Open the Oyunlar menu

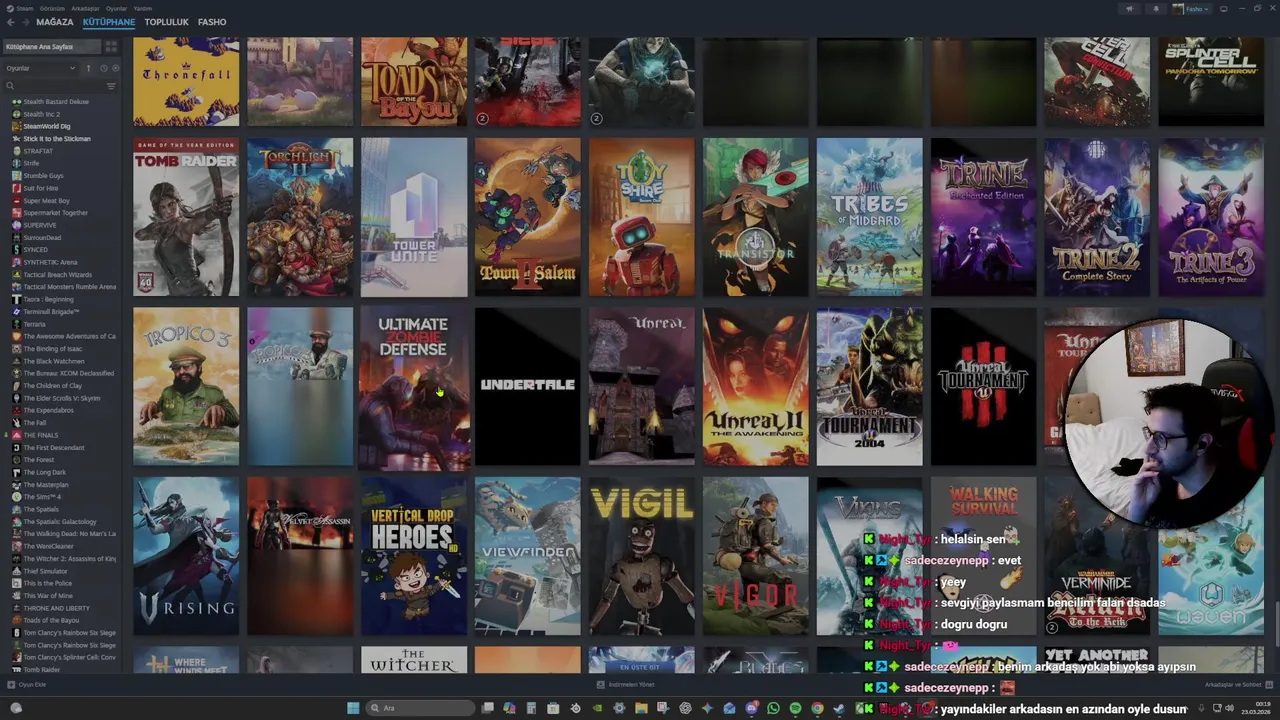pyautogui.click(x=115, y=8)
